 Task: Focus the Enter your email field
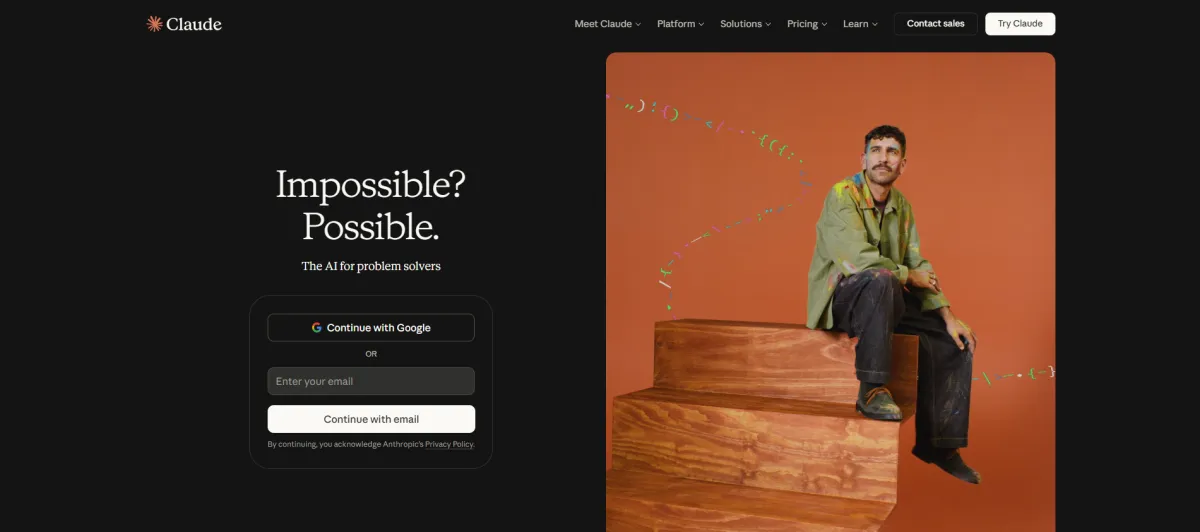click(x=371, y=381)
